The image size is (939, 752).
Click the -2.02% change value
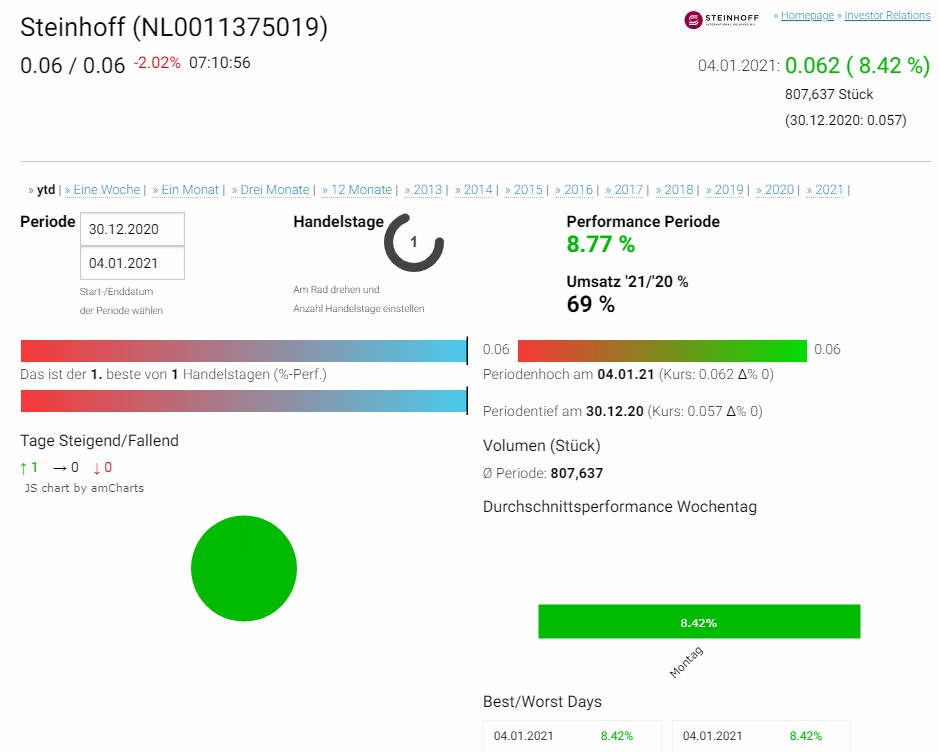click(x=157, y=63)
